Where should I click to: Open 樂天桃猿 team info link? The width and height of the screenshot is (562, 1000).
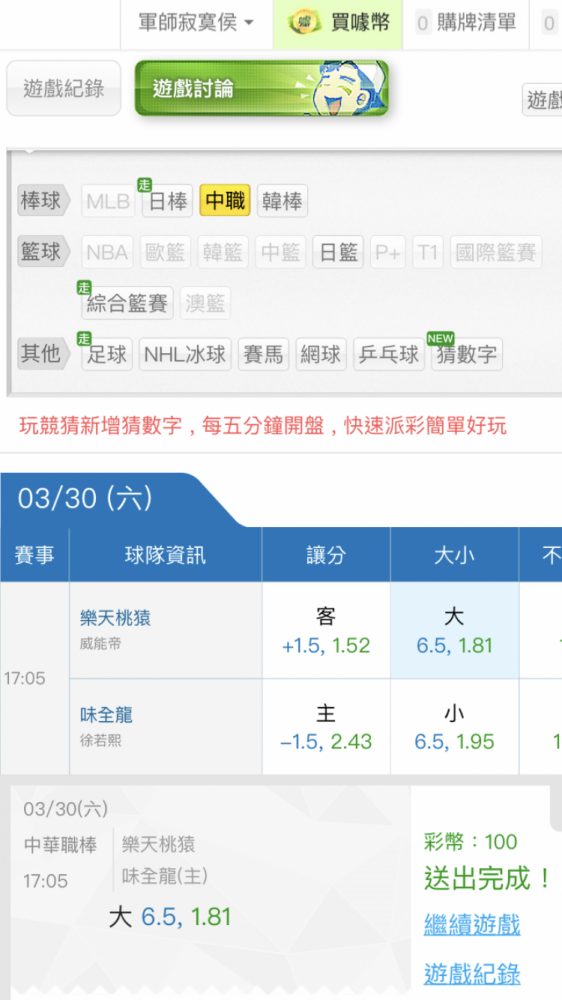point(115,617)
